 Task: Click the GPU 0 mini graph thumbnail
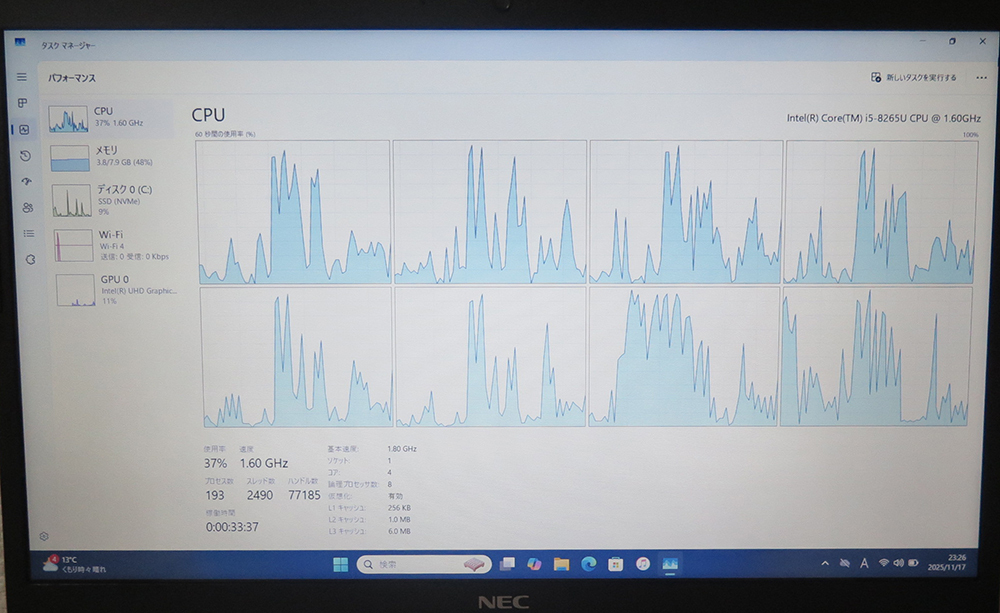[x=75, y=290]
